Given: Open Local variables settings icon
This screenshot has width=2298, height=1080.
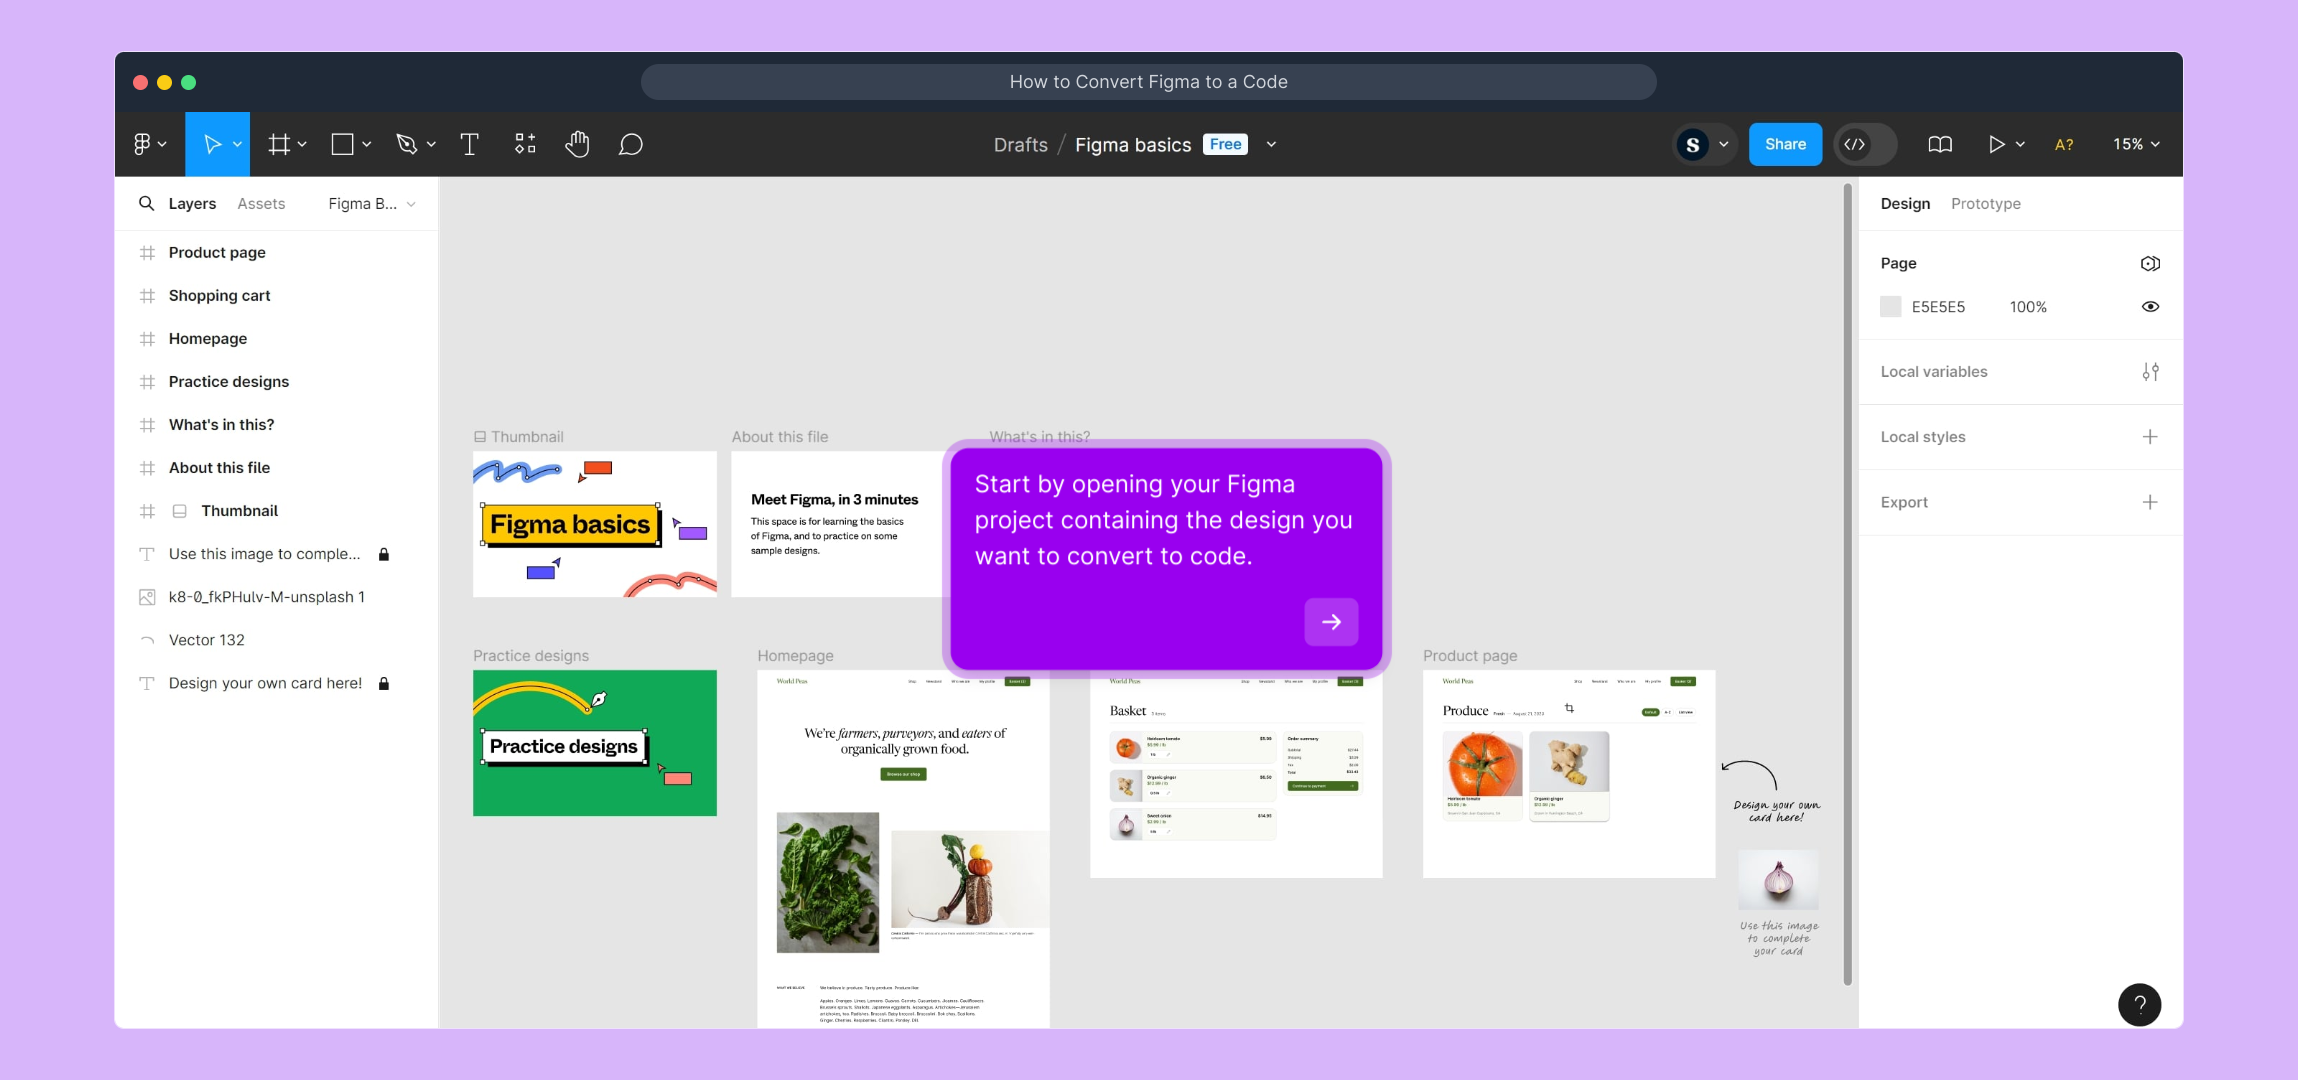Looking at the screenshot, I should (2150, 372).
